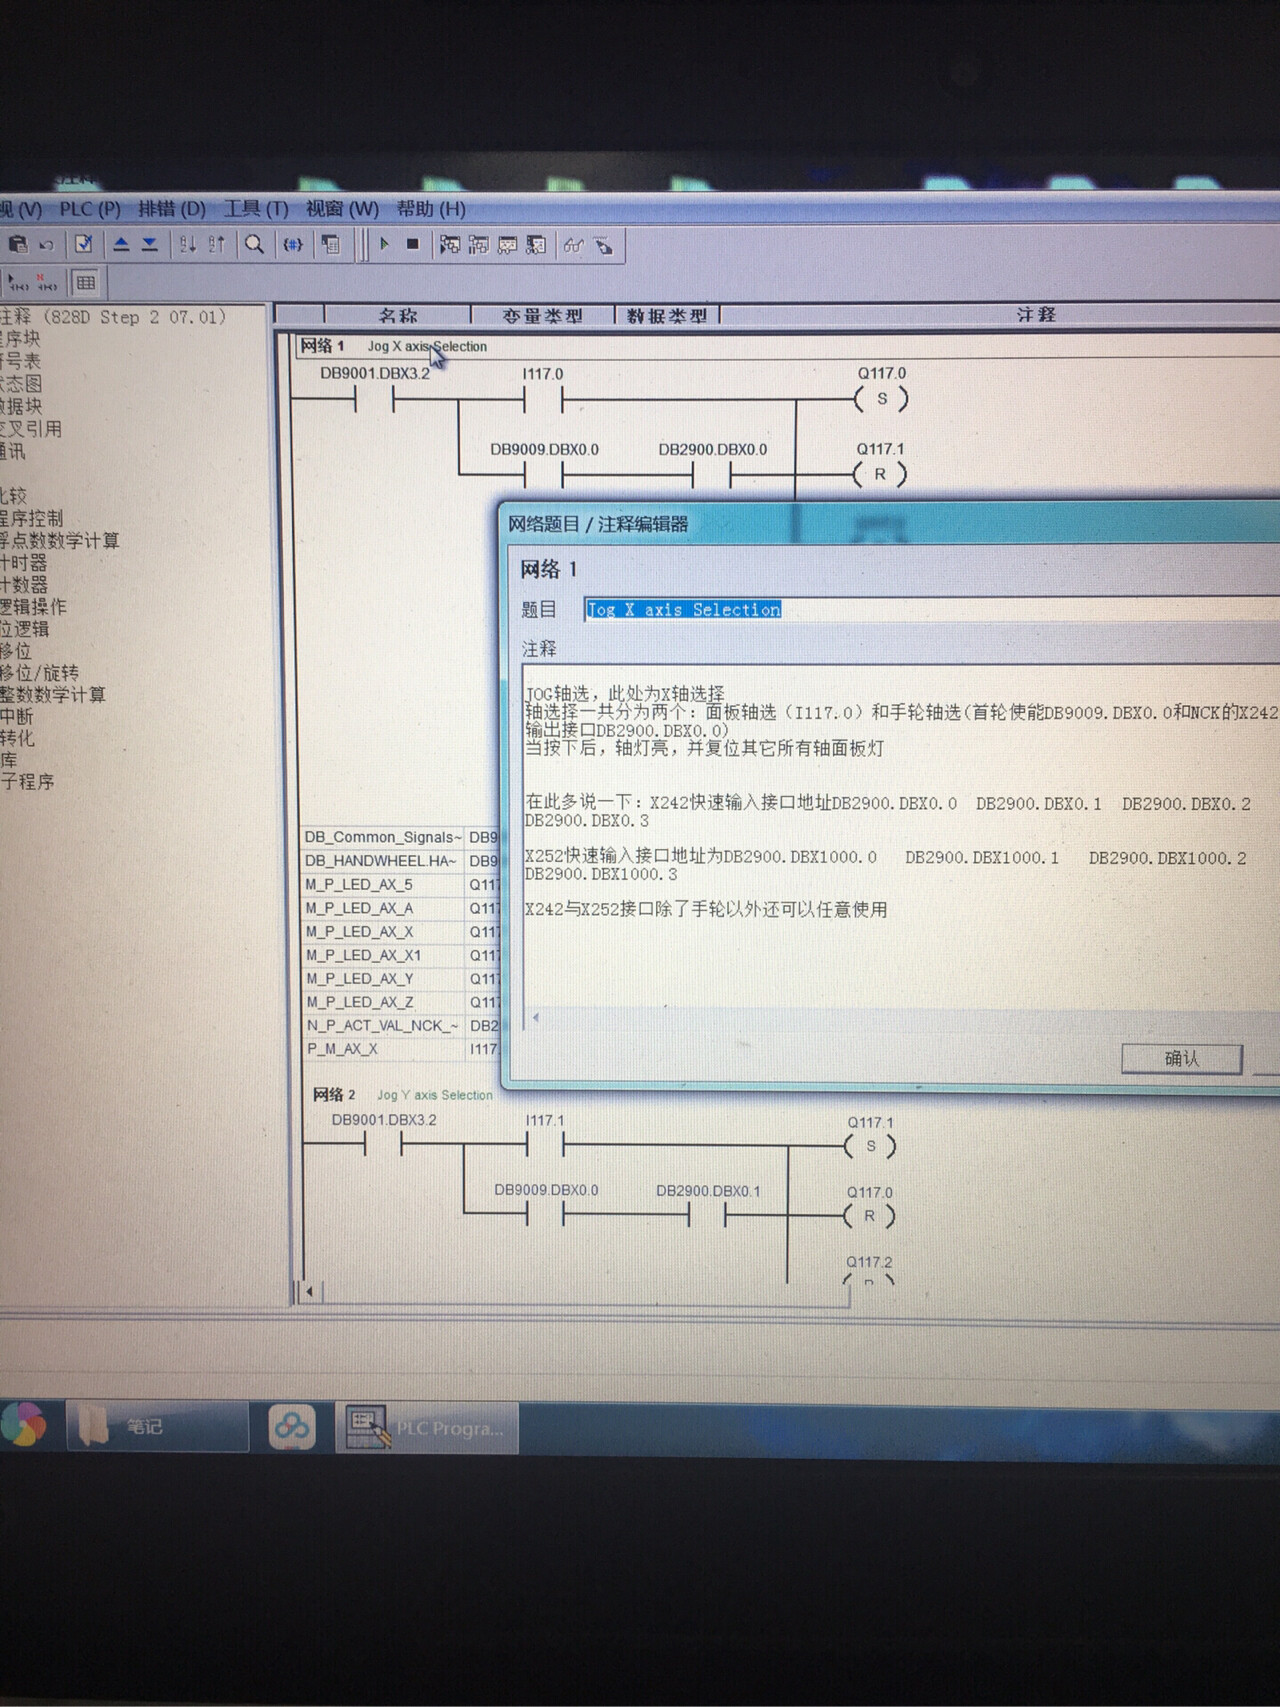Select the DB2900.DBX0.1 contact in network 2
Image resolution: width=1281 pixels, height=1707 pixels.
coord(707,1215)
